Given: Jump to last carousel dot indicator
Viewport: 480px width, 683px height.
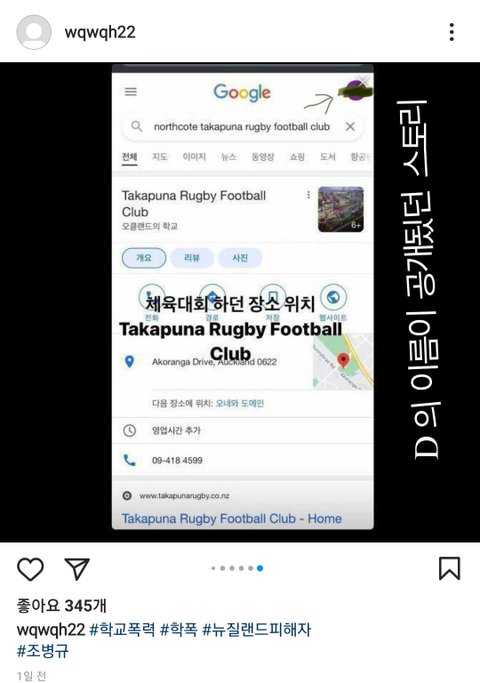Looking at the screenshot, I should [260, 568].
